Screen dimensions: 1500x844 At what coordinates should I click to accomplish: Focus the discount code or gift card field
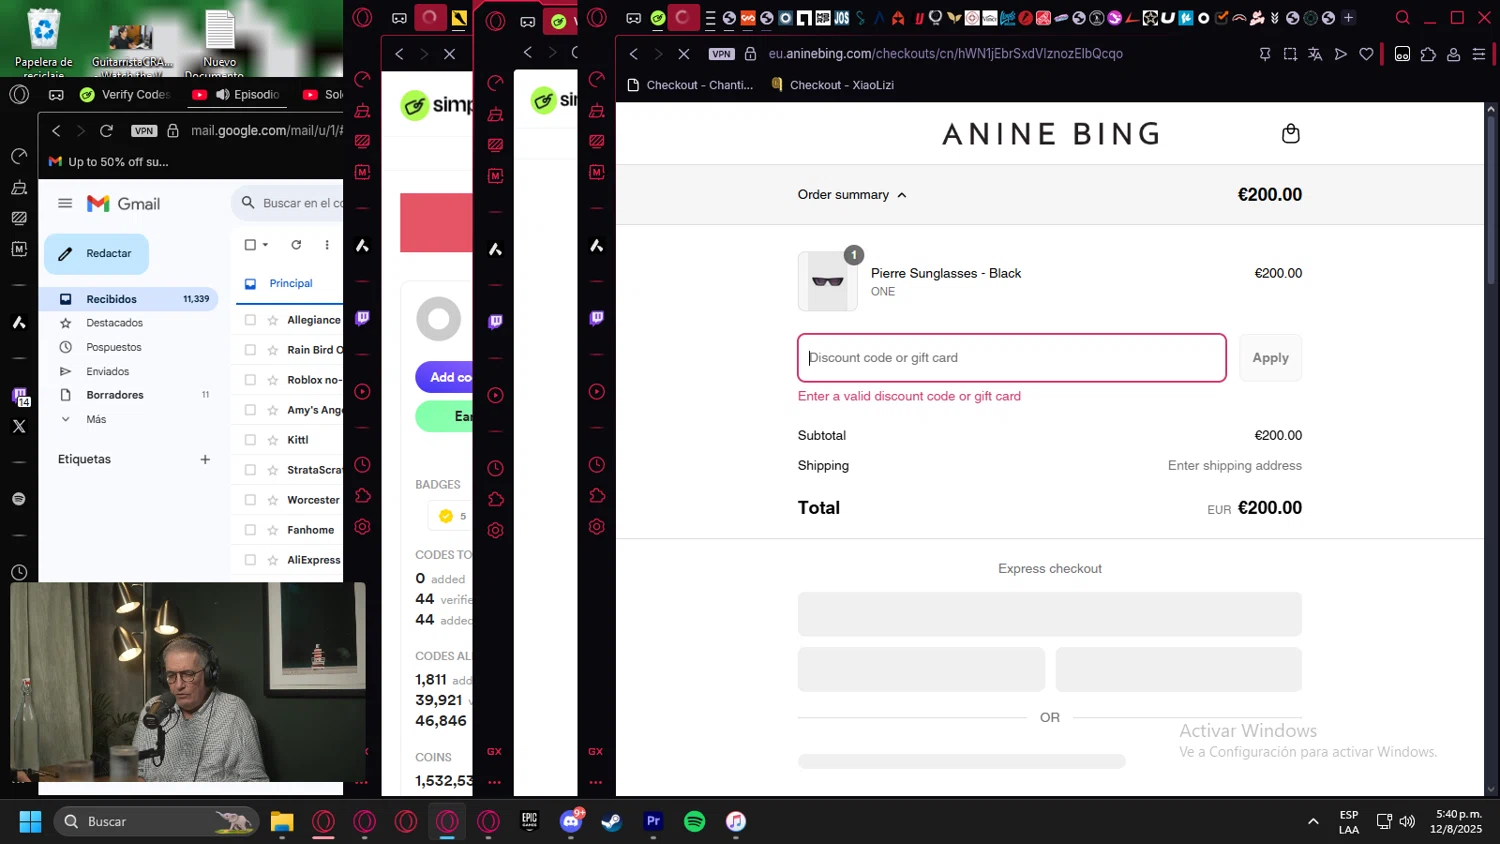1012,358
